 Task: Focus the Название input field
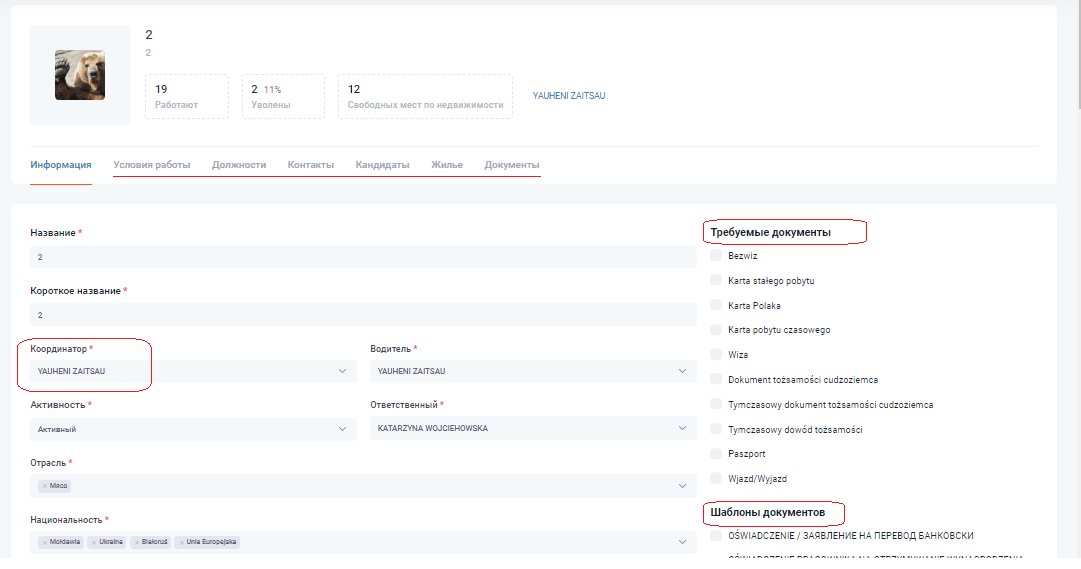(x=362, y=257)
